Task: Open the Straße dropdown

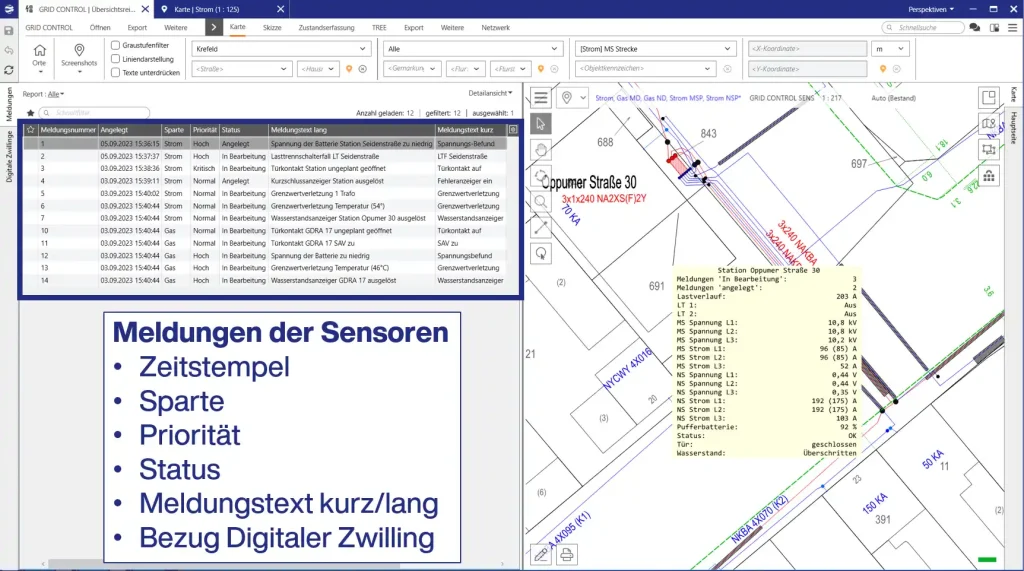Action: point(241,69)
